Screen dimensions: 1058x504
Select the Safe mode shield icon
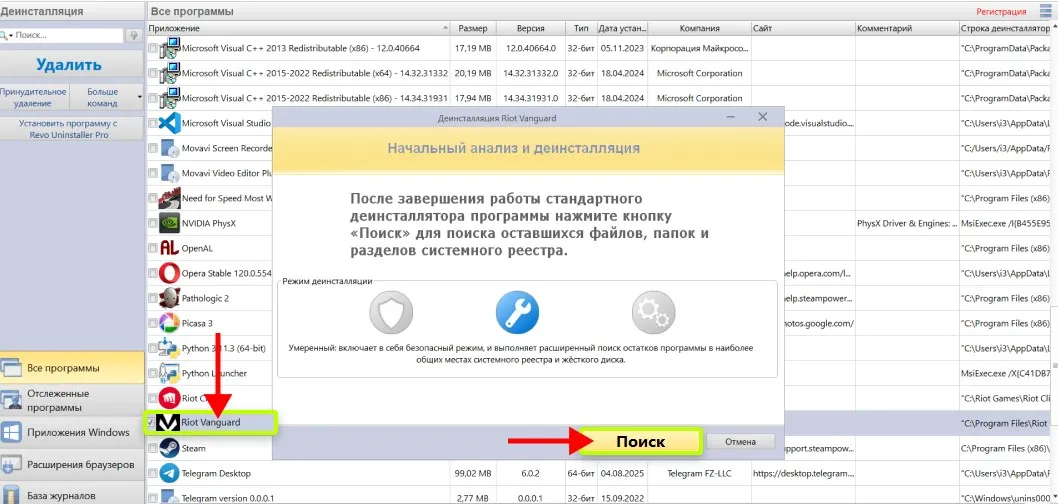(x=391, y=313)
